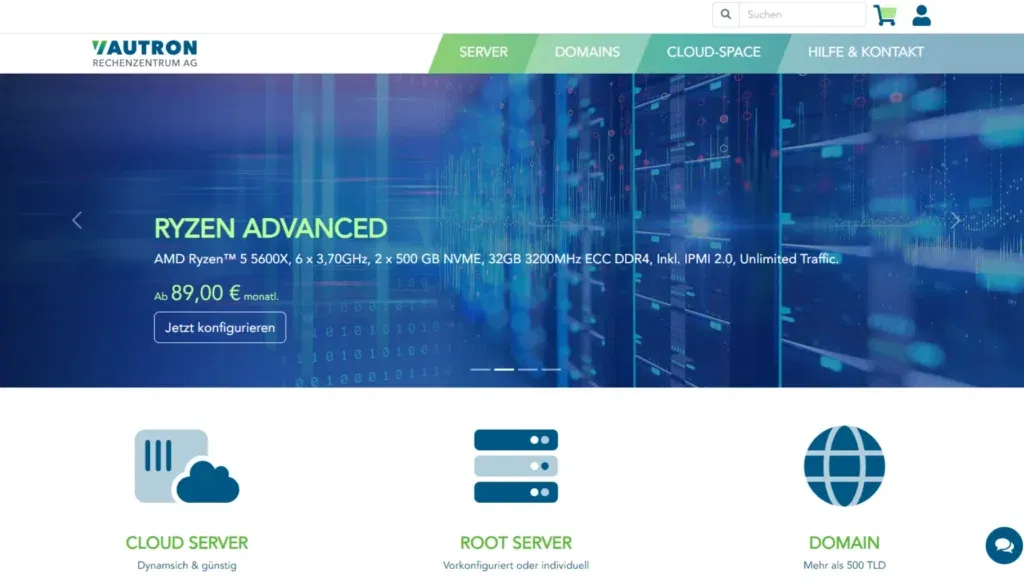Open the CLOUD-SPACE section
This screenshot has width=1024, height=585.
(713, 52)
